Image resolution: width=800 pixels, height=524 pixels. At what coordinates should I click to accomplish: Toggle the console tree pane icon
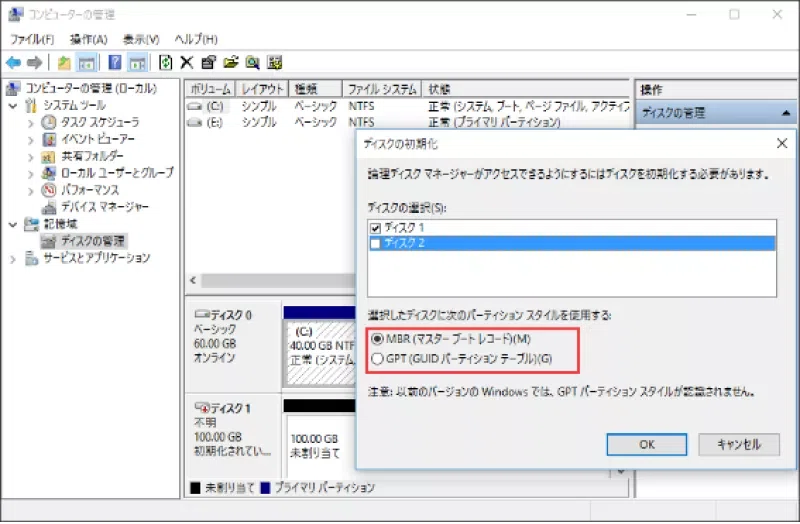[86, 63]
